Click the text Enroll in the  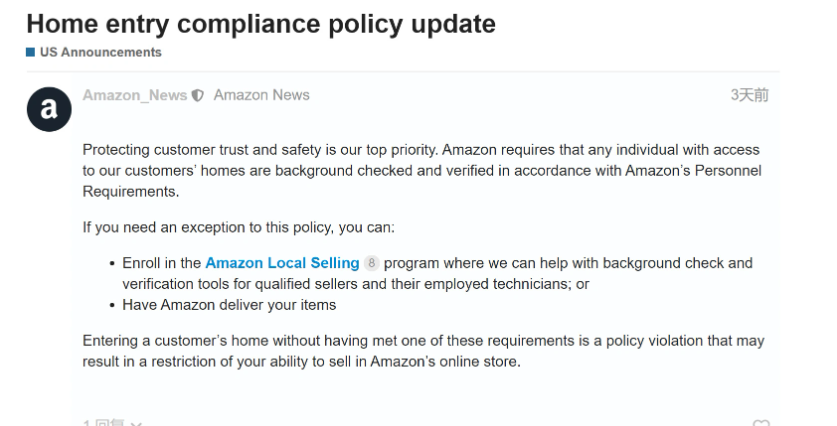coord(162,263)
